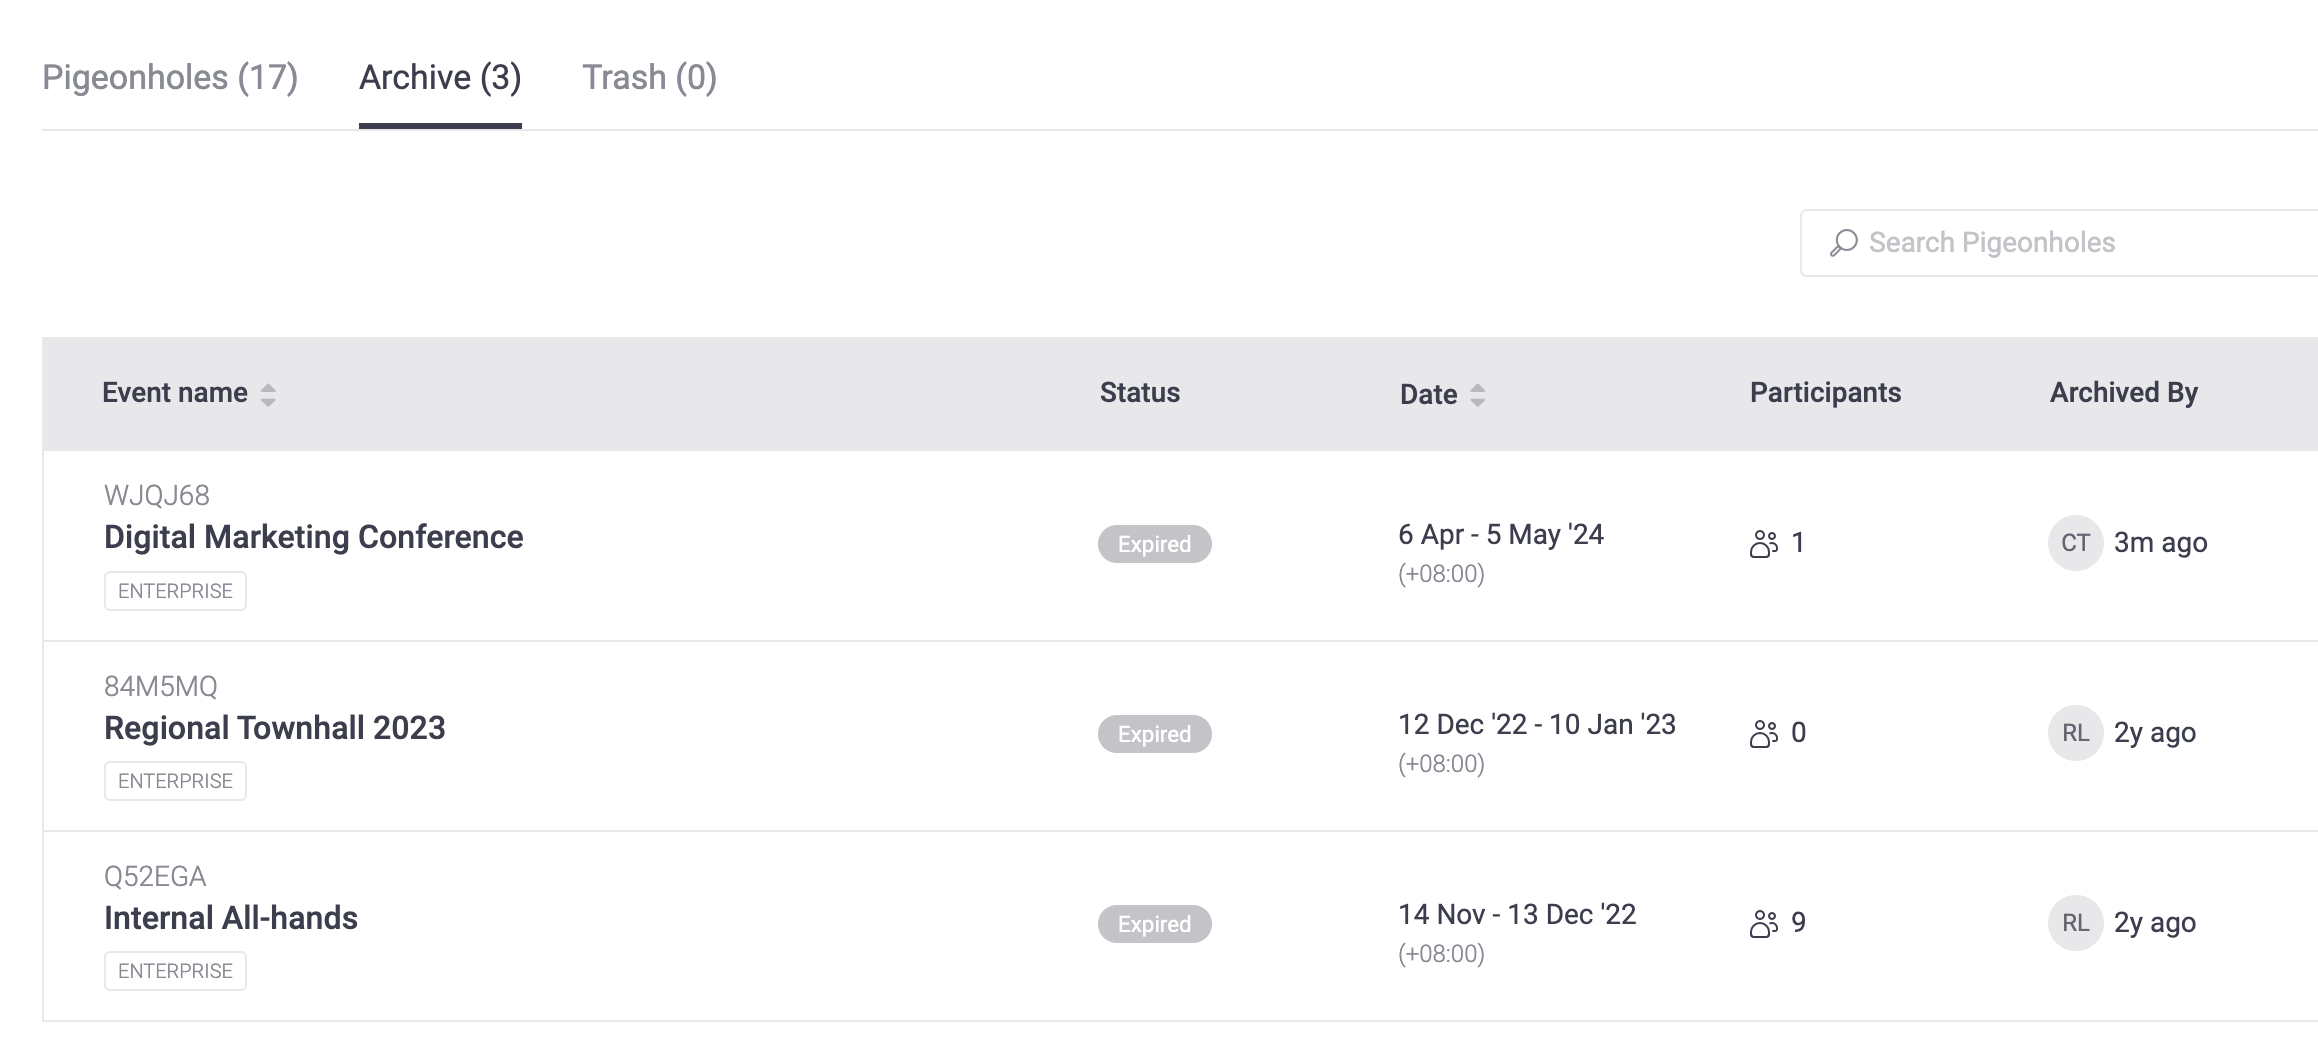Open Internal All-hands event
This screenshot has height=1064, width=2318.
[230, 918]
